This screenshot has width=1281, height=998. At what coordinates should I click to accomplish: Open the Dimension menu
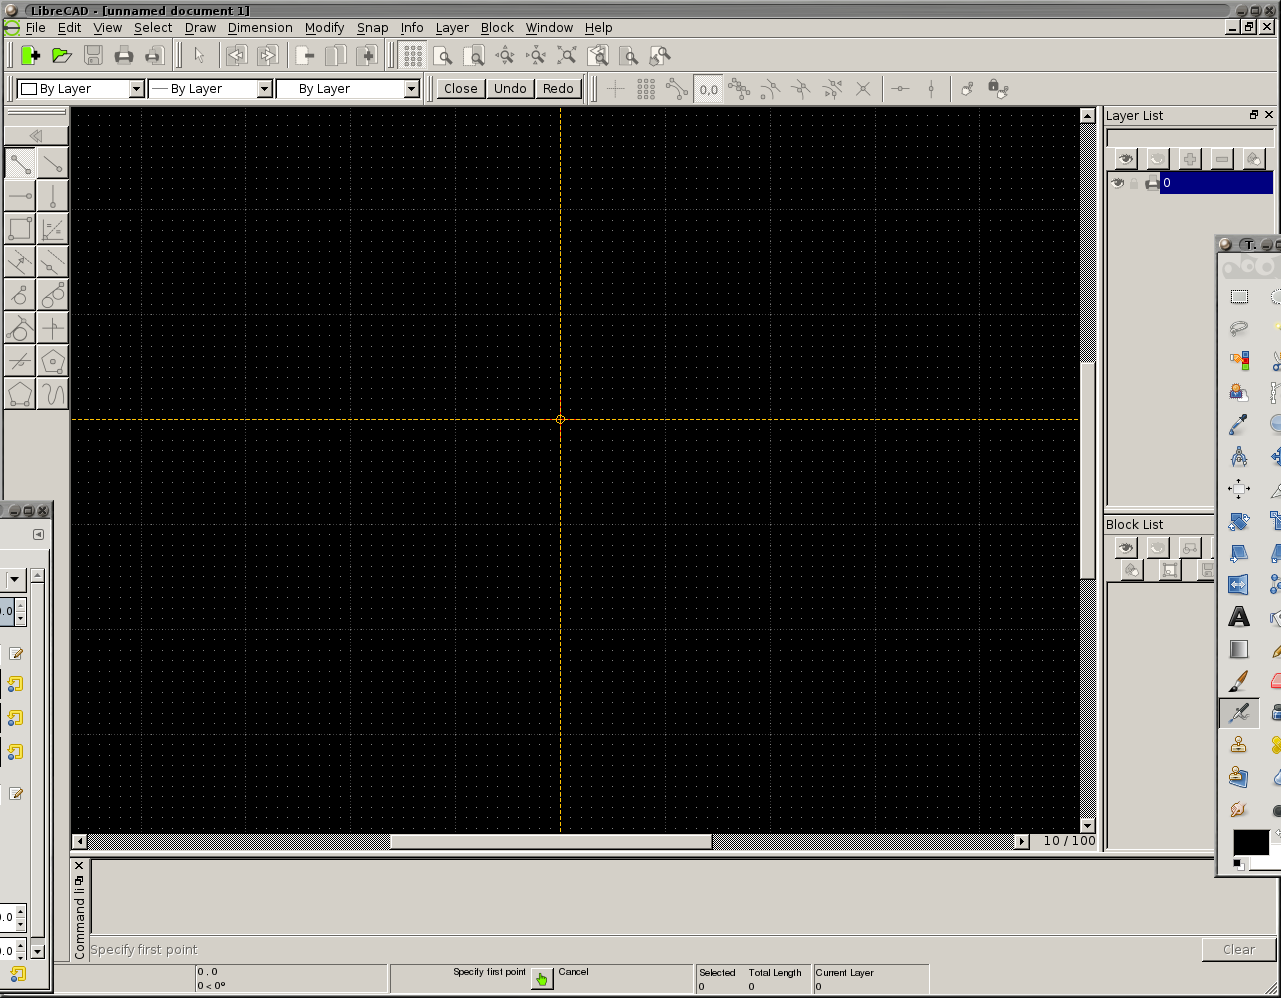[260, 28]
